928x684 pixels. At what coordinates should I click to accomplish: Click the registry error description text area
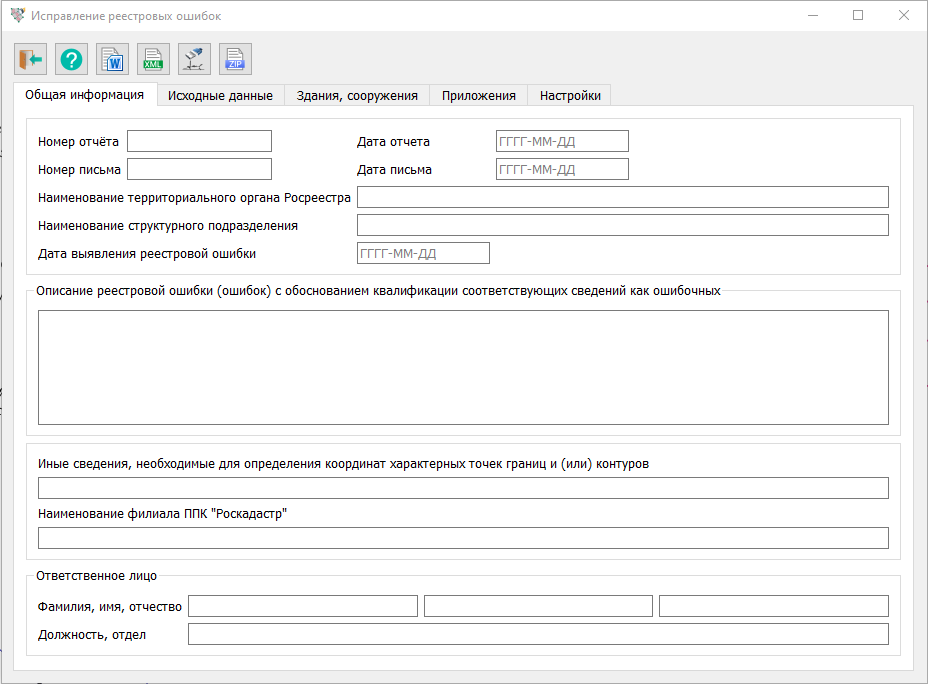pos(463,367)
